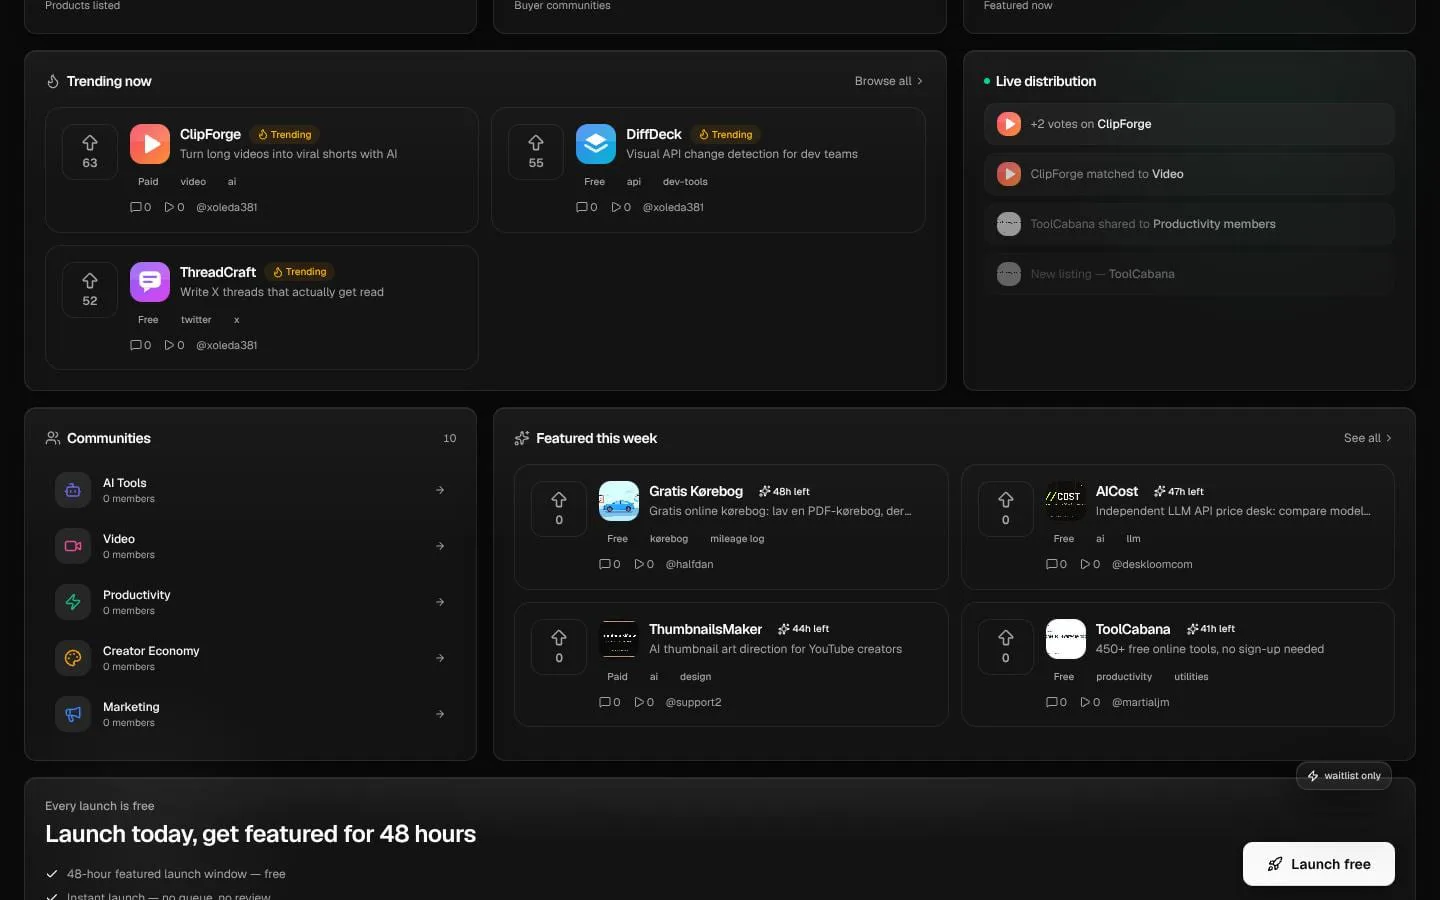Screen dimensions: 1440x900
Task: Open 'ClipForge matched to Video' activity row
Action: click(1189, 174)
